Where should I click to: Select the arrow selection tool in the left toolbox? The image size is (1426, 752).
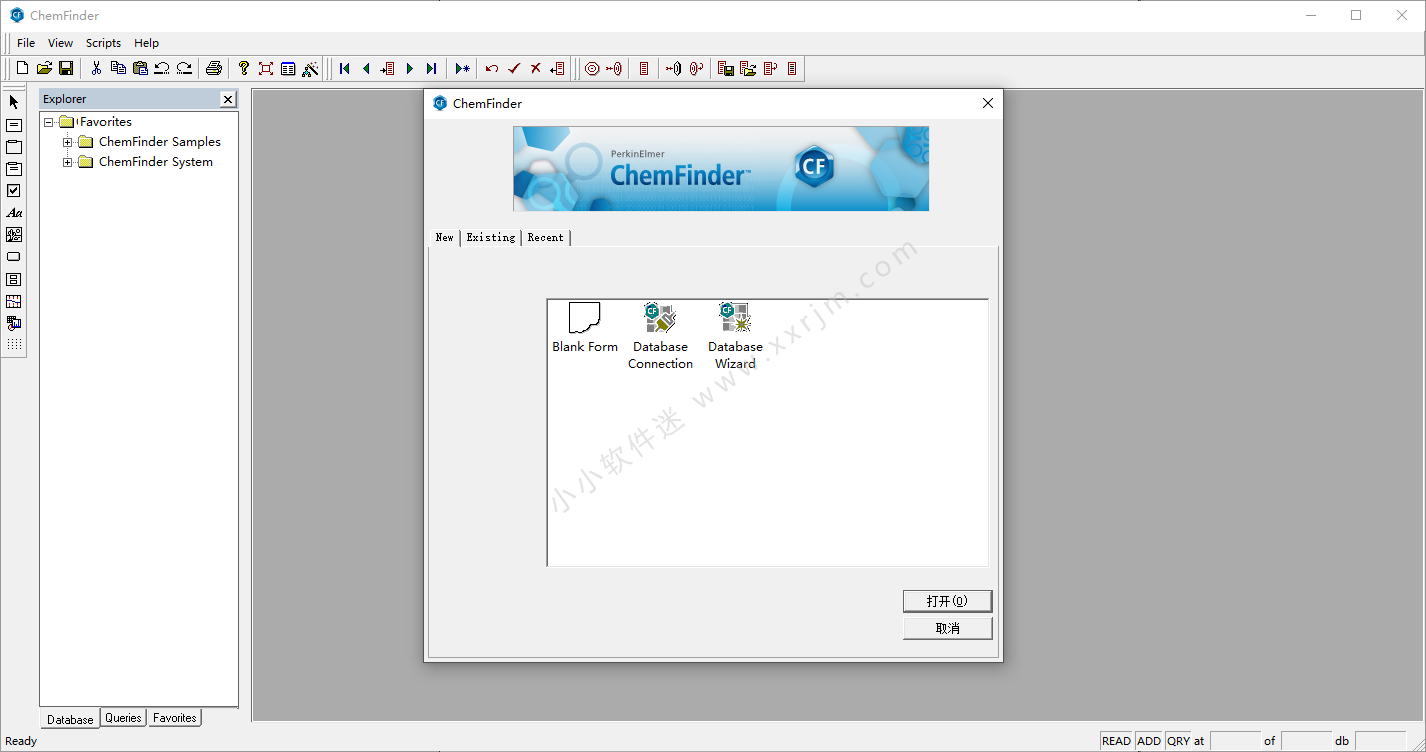click(14, 102)
